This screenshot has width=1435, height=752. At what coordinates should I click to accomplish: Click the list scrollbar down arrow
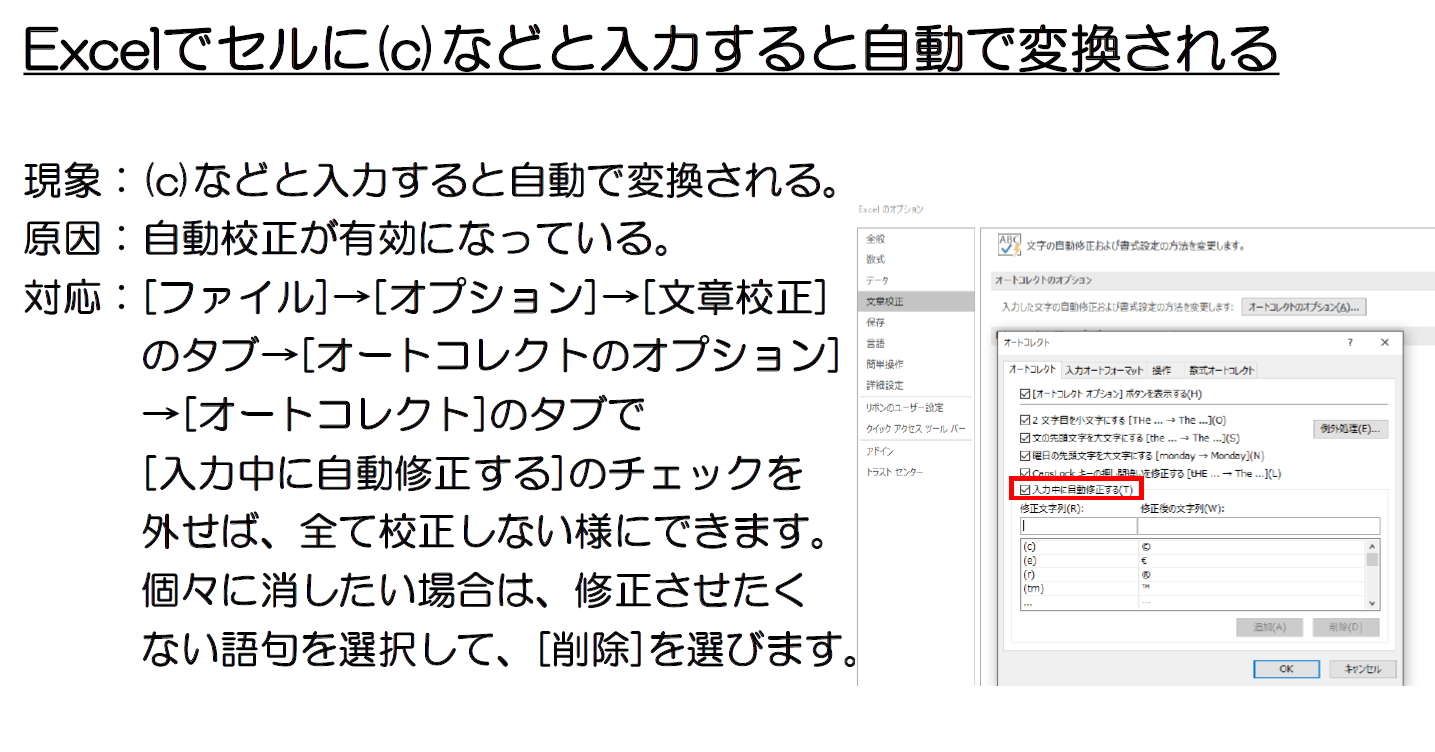pyautogui.click(x=1372, y=603)
